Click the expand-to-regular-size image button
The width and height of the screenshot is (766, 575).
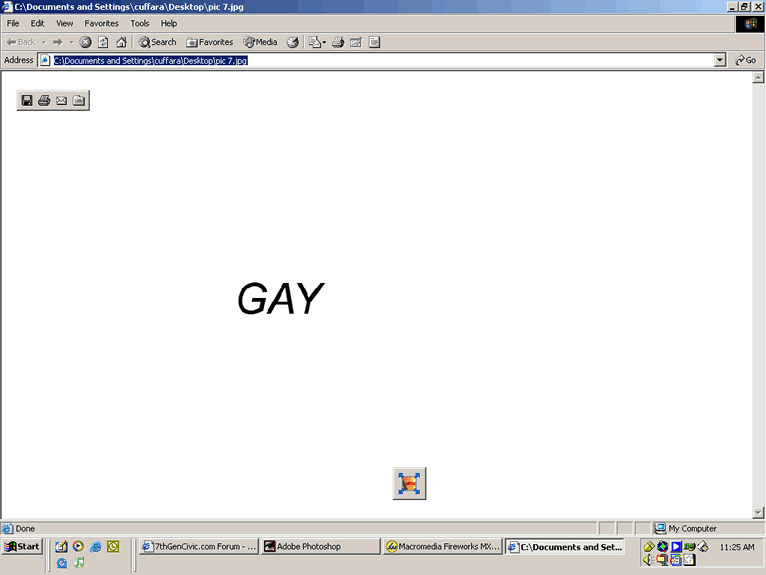tap(409, 484)
